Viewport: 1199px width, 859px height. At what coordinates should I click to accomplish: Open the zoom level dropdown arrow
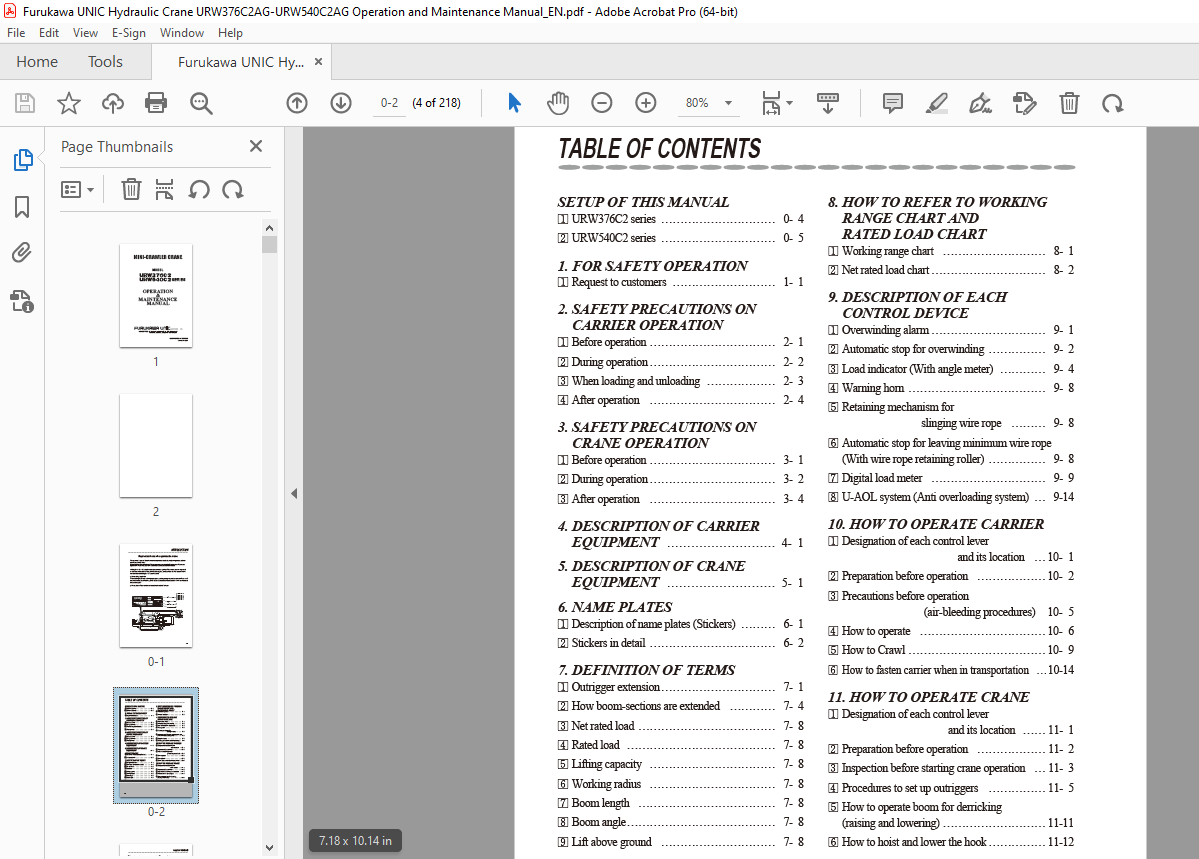pyautogui.click(x=728, y=103)
